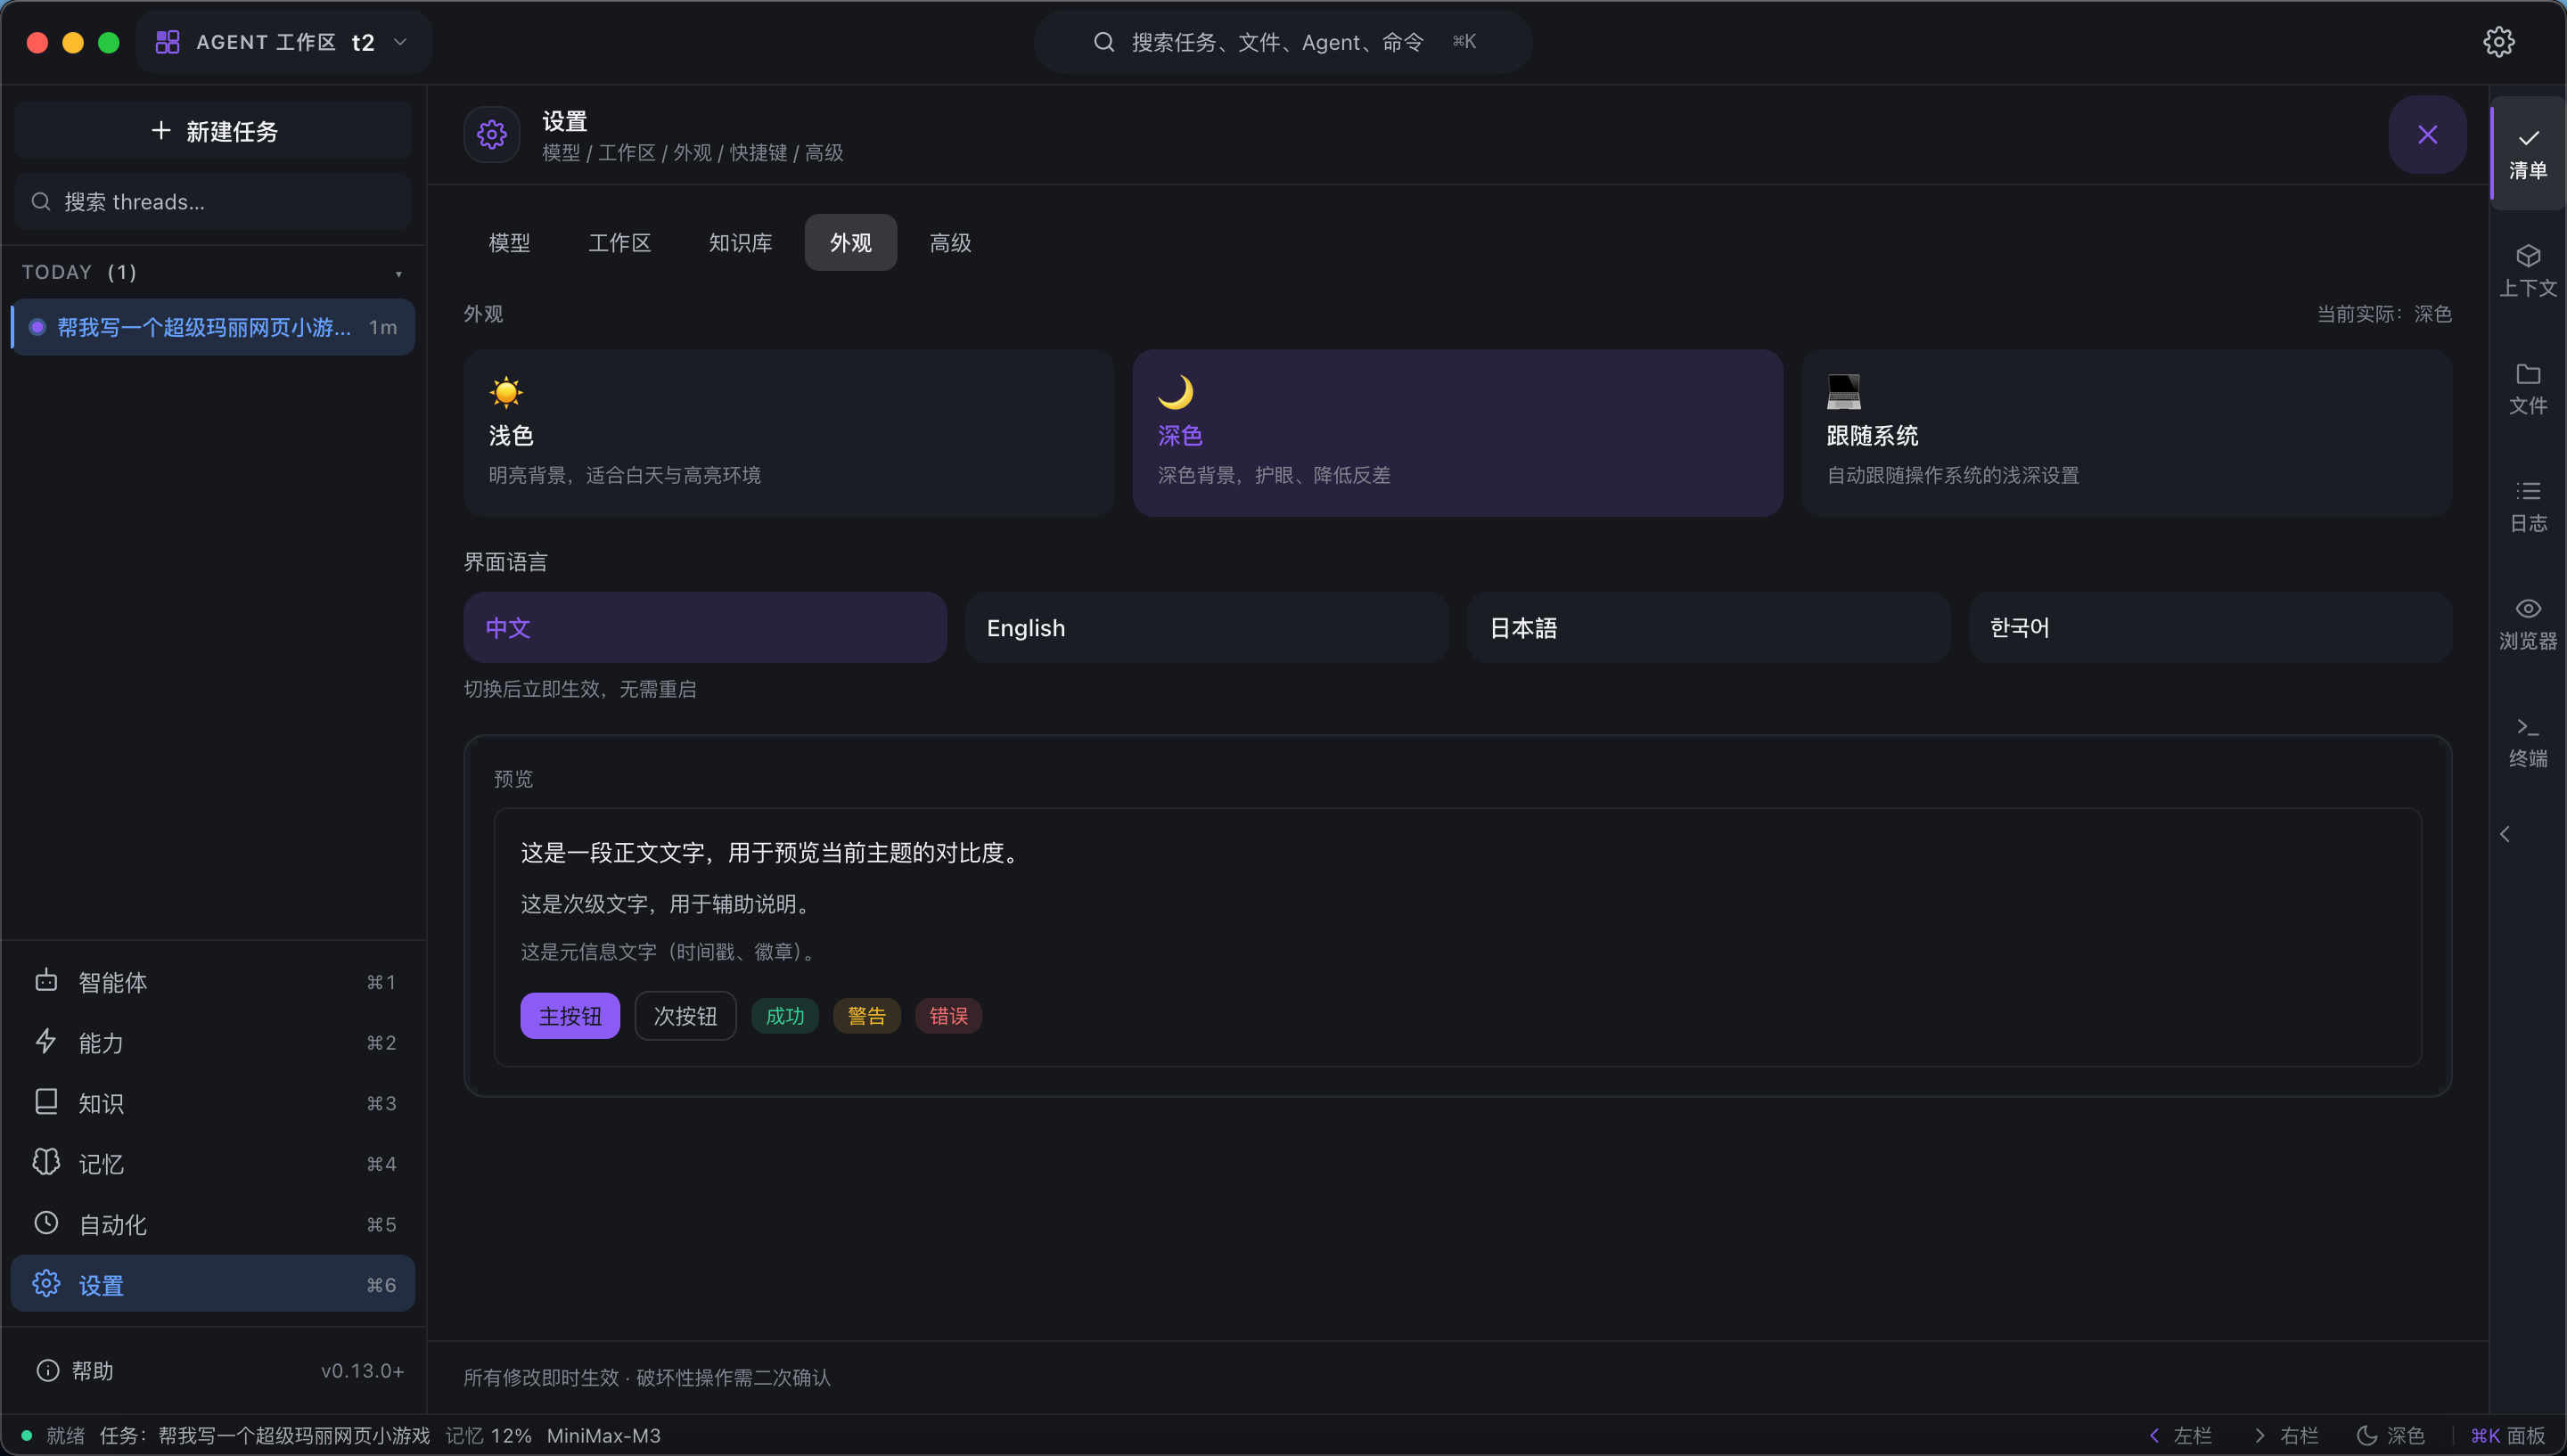Click the 帮助 info icon
The image size is (2567, 1456).
pos(47,1371)
